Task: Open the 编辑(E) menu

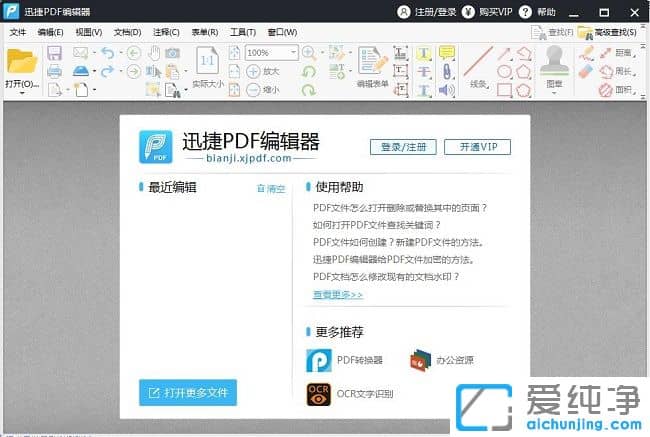Action: click(x=50, y=32)
